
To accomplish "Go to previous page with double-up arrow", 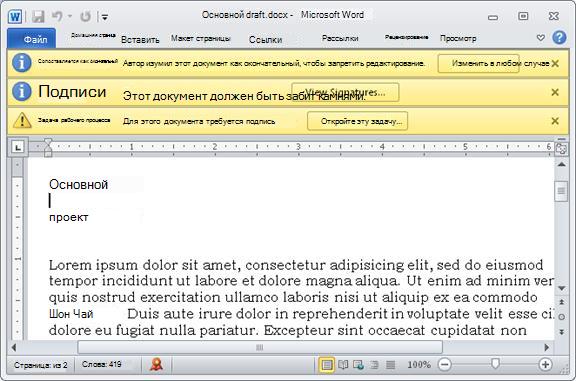I will pos(561,302).
